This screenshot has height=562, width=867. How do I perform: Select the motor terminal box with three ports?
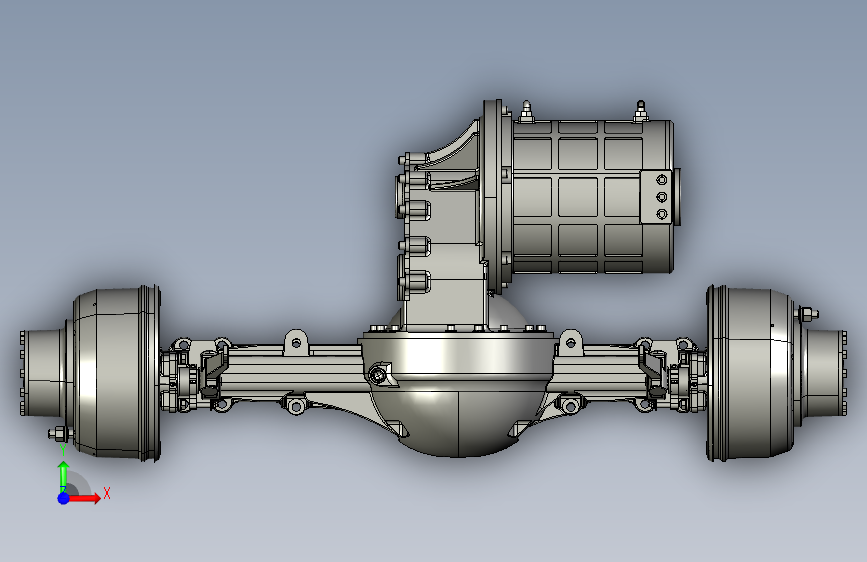click(x=656, y=197)
